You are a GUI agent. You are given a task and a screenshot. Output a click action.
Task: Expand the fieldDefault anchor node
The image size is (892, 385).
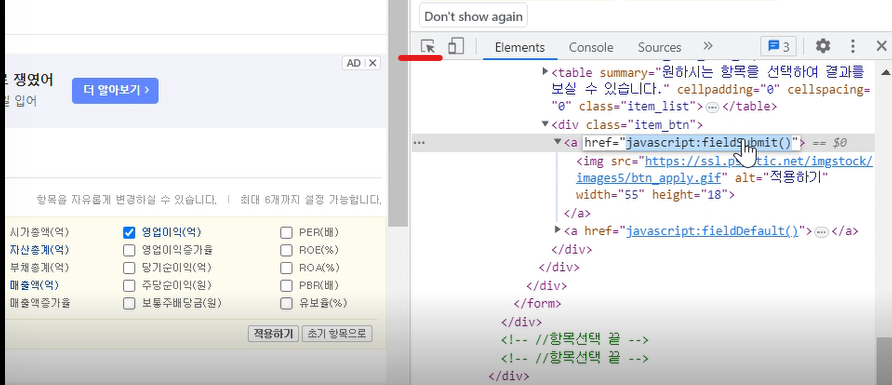pos(558,230)
